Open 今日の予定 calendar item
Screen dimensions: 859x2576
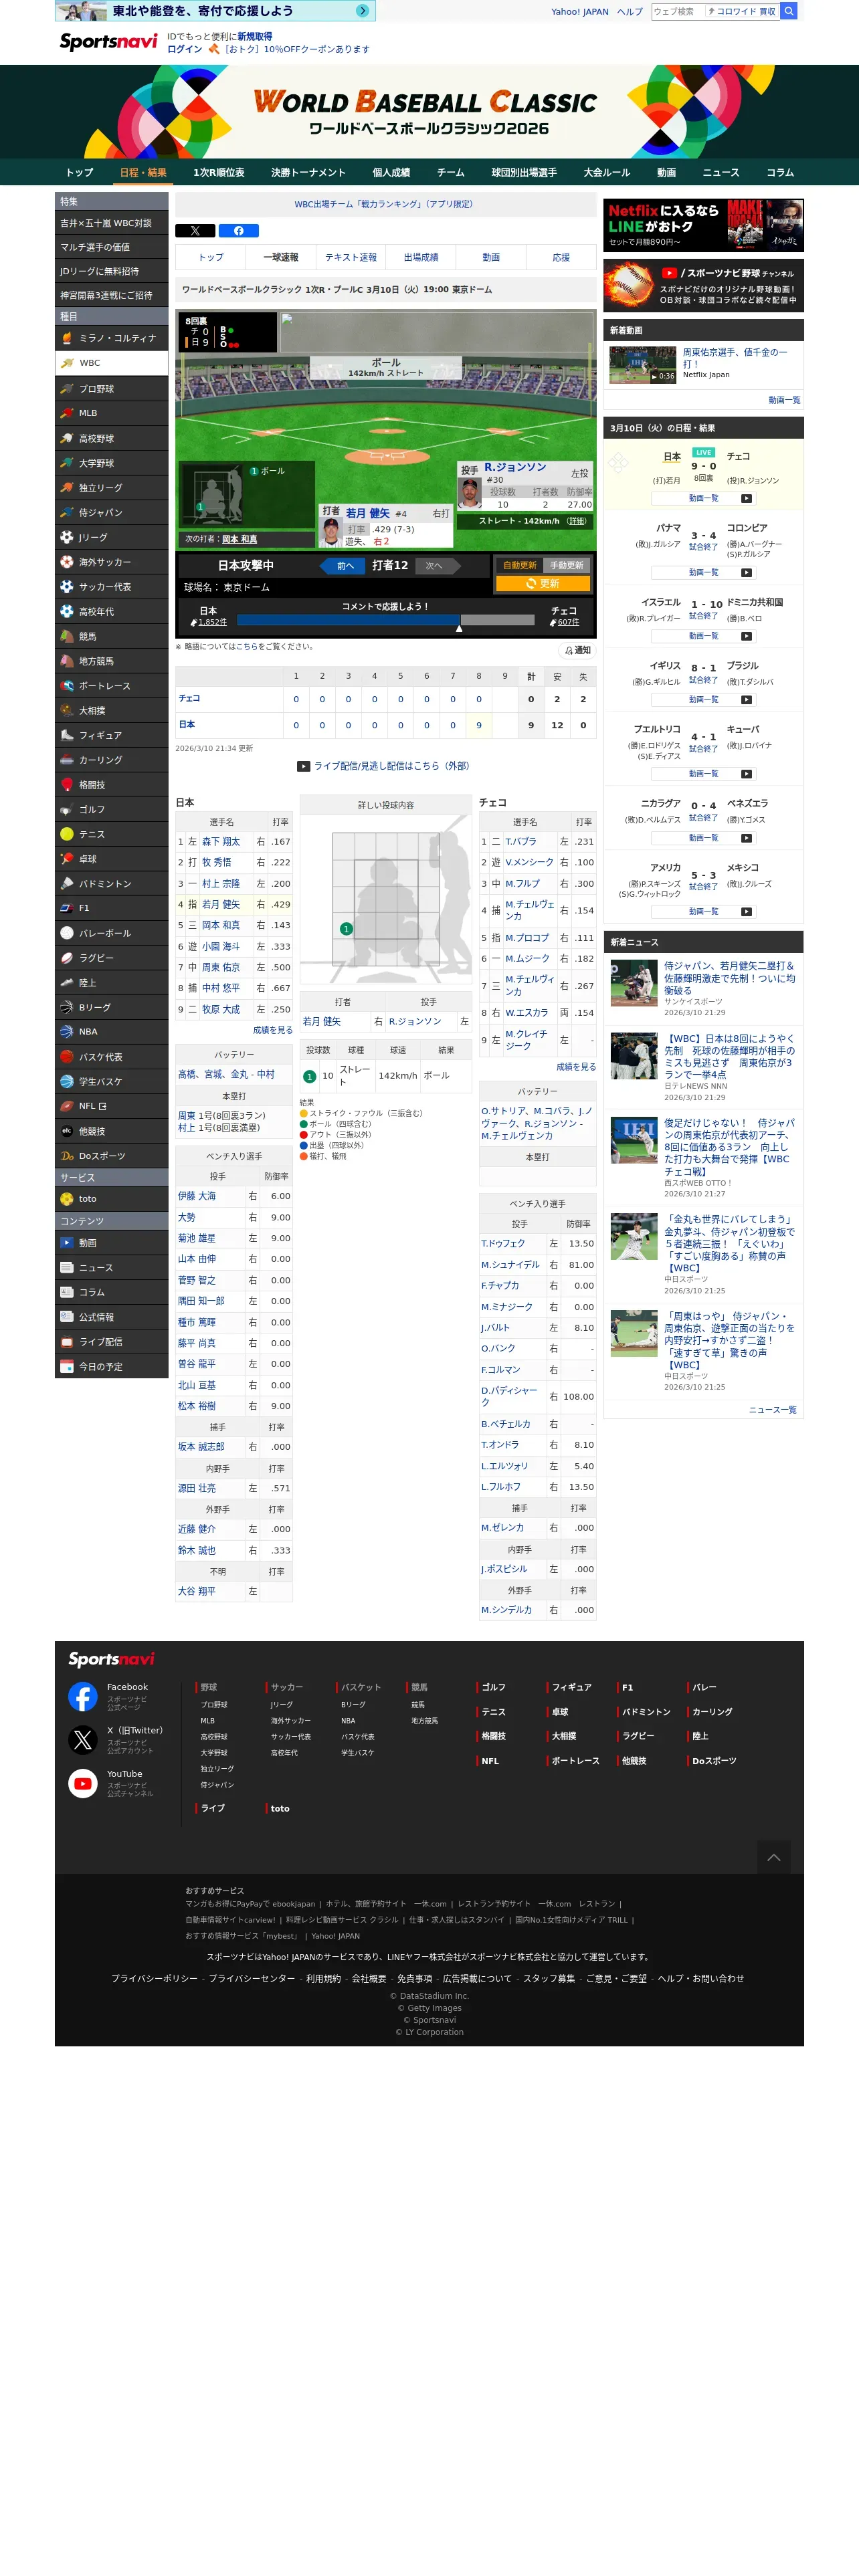coord(111,1366)
